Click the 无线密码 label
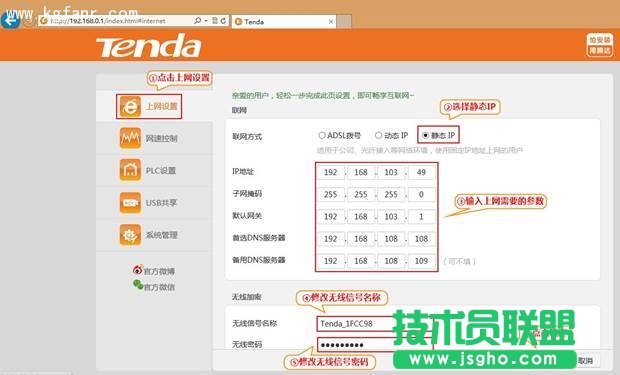Image resolution: width=620 pixels, height=375 pixels. 247,345
